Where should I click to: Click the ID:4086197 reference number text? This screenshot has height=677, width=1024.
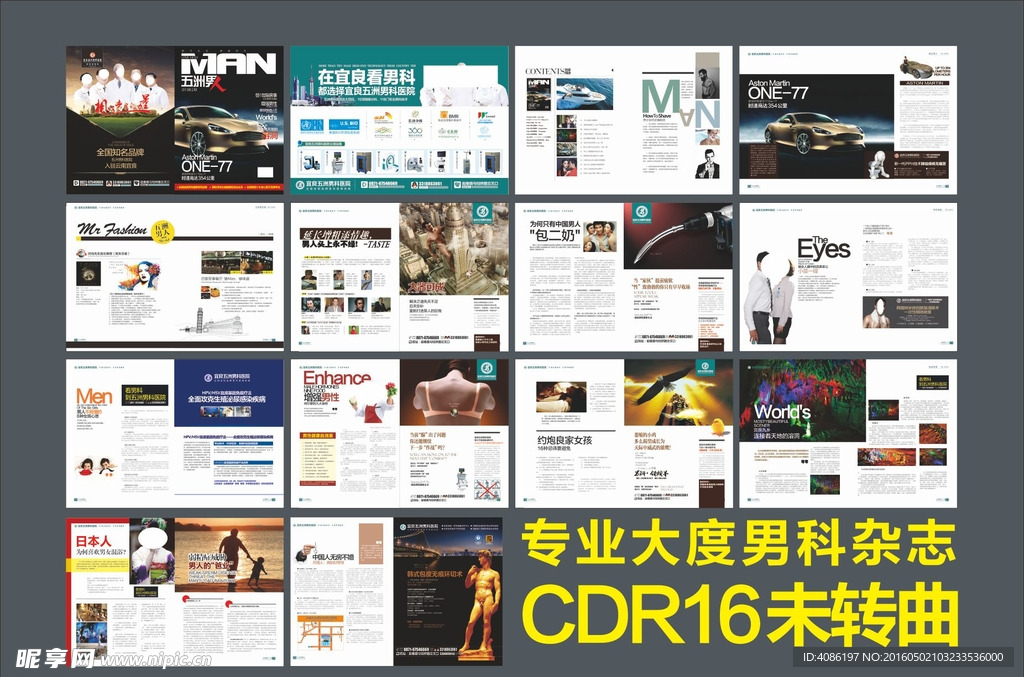point(839,657)
